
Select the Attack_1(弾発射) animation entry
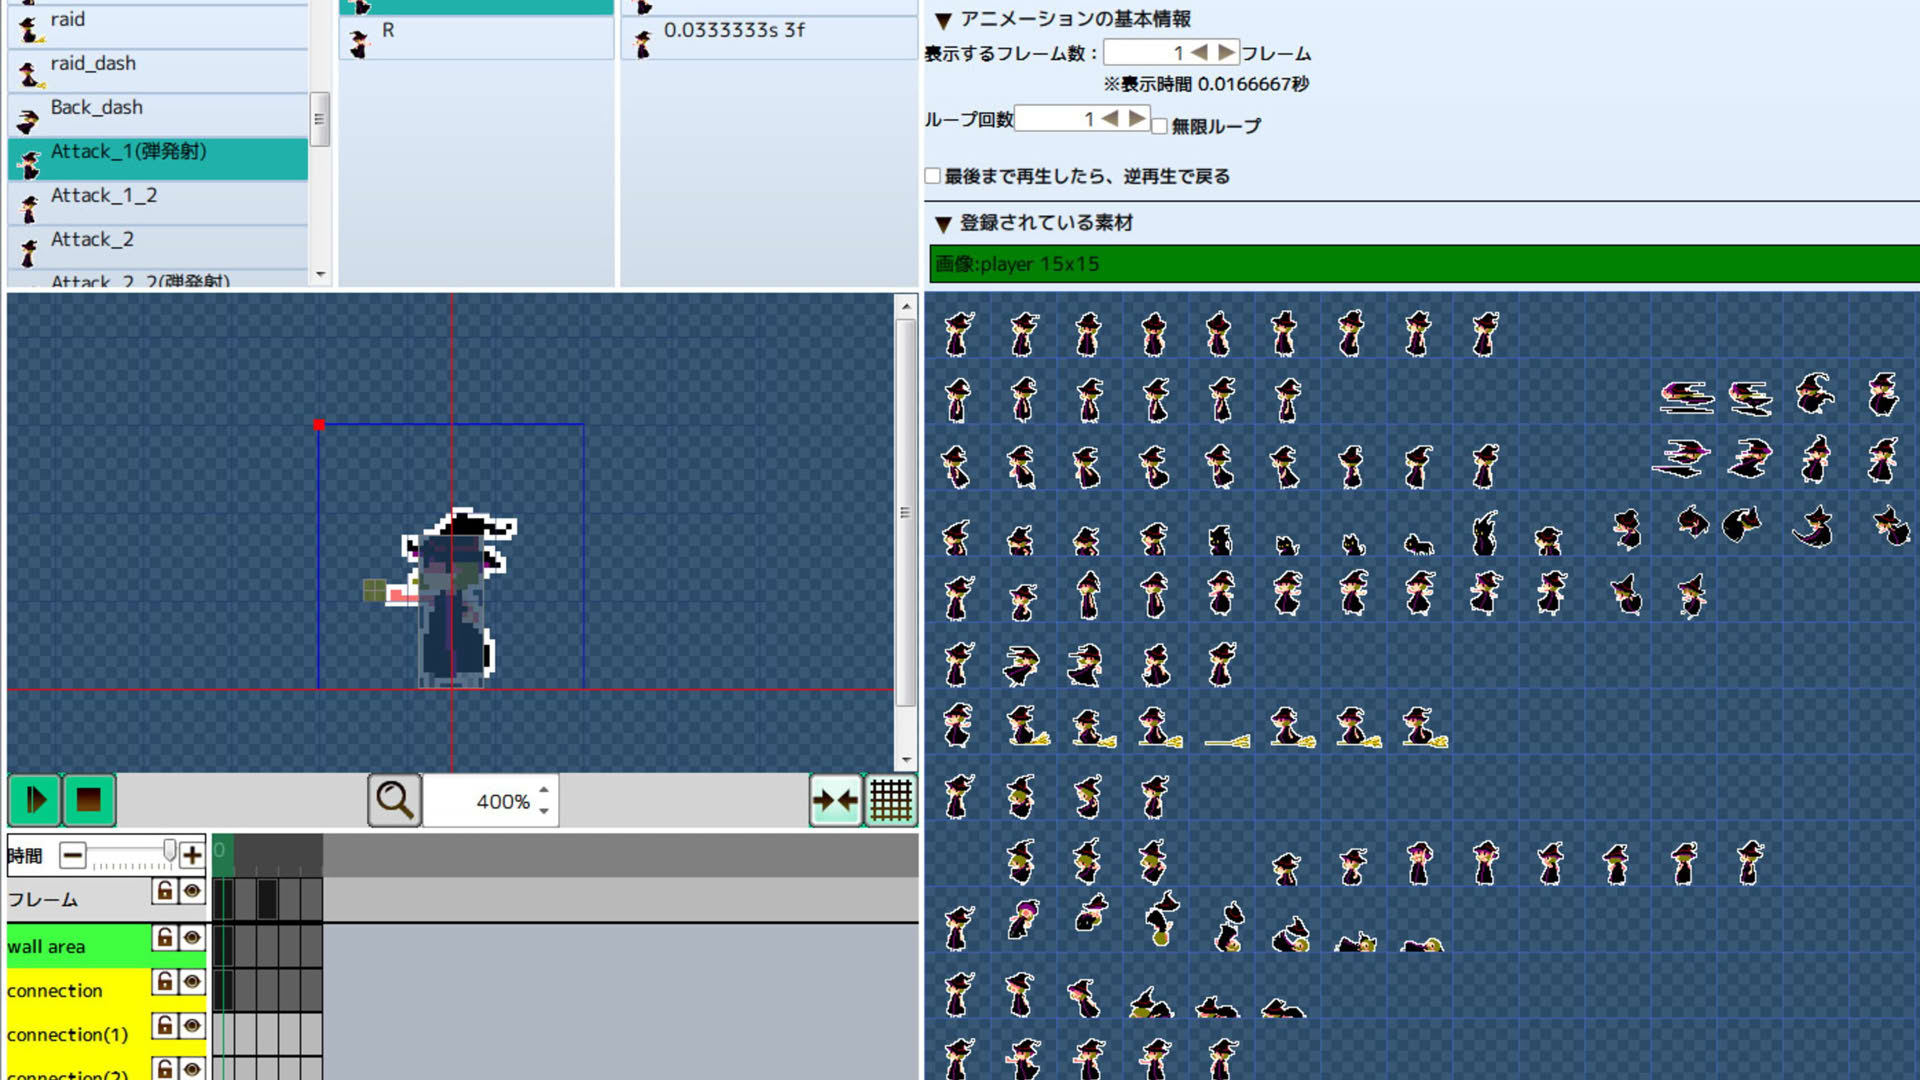tap(158, 159)
